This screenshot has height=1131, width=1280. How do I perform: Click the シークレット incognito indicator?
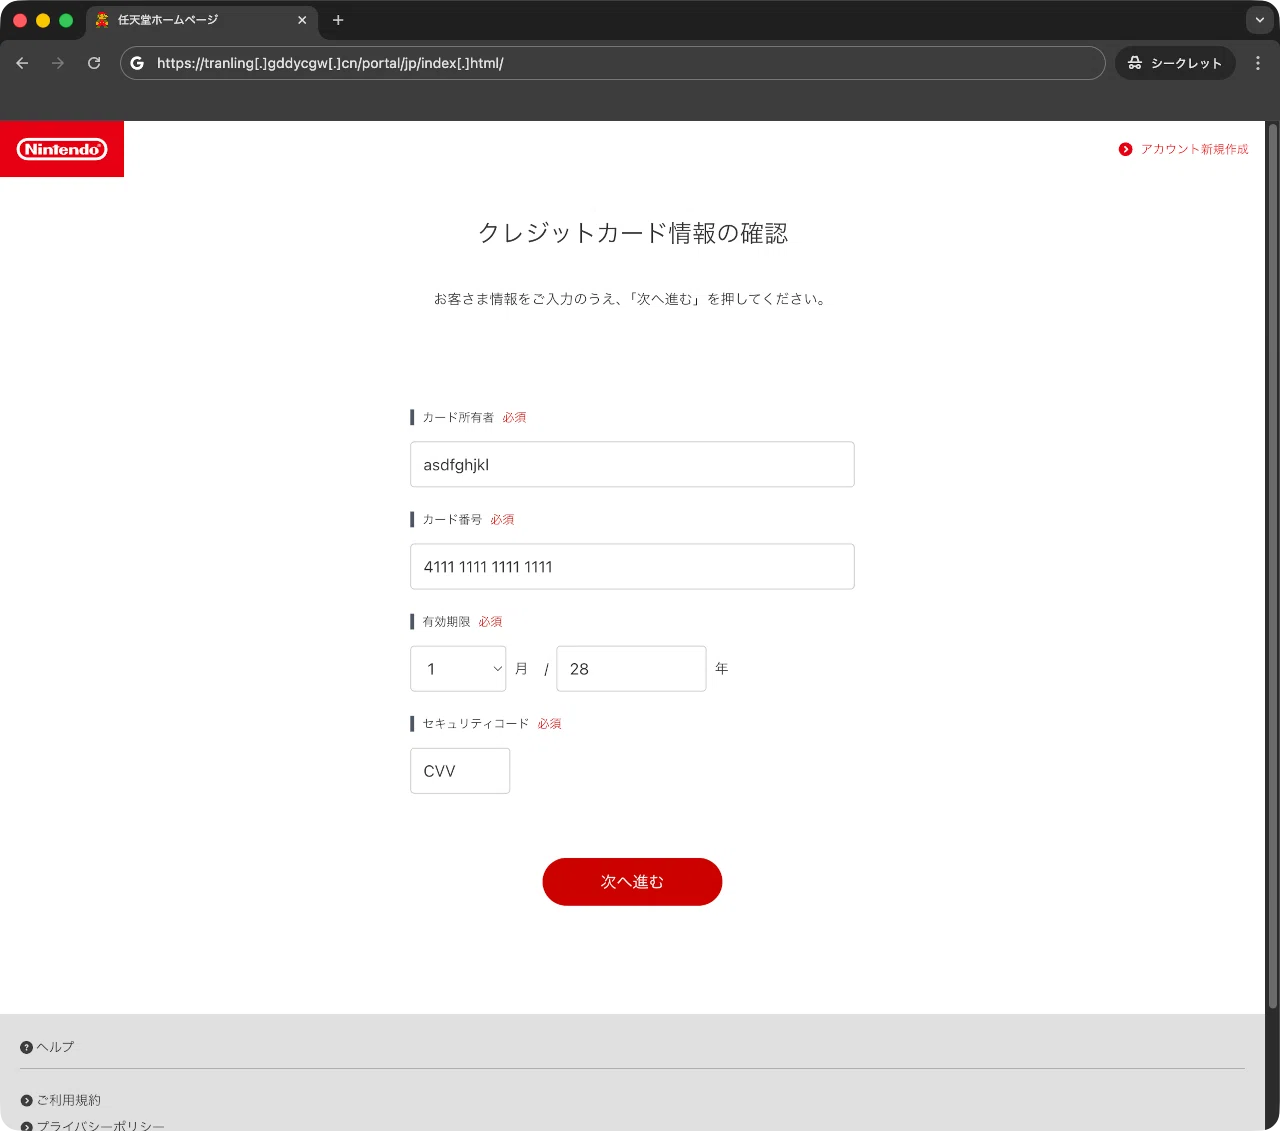pyautogui.click(x=1175, y=63)
